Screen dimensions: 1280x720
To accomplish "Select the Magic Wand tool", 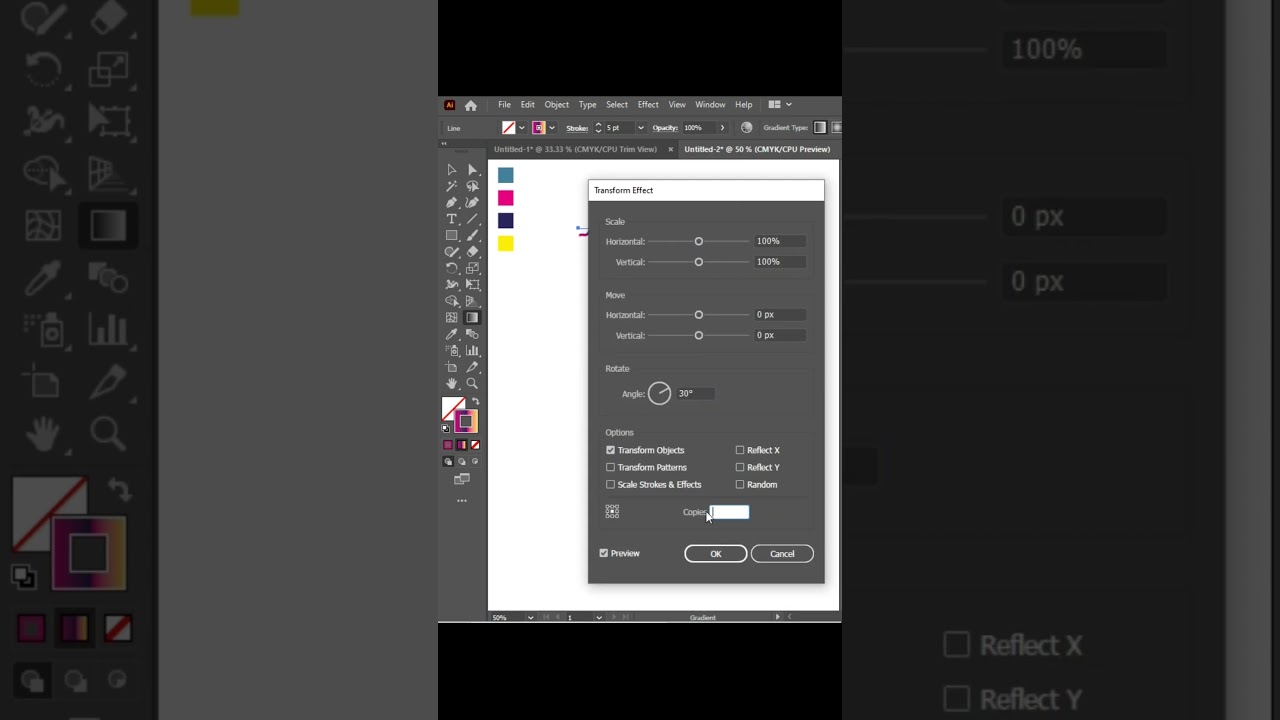I will [x=452, y=186].
